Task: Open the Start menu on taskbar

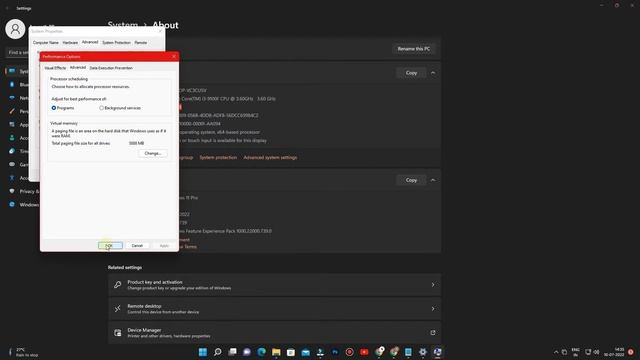Action: coord(203,352)
